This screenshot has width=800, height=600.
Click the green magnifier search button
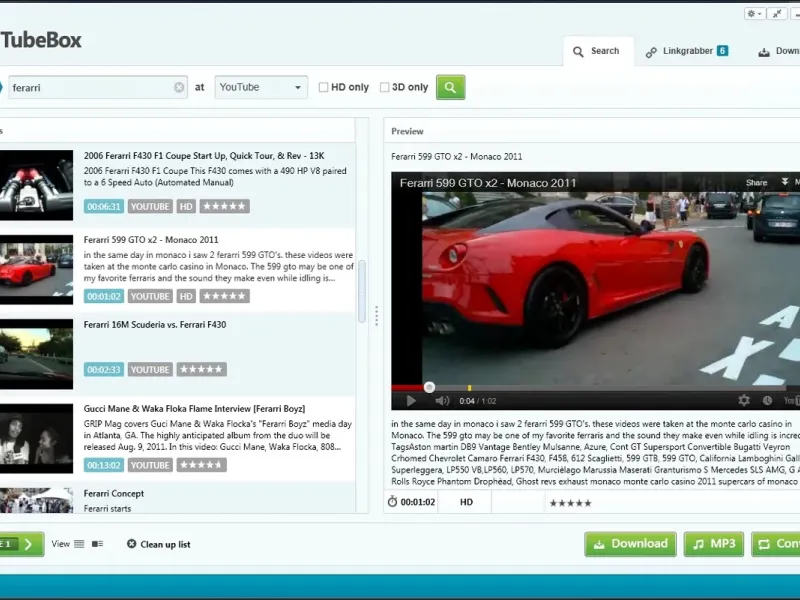[450, 88]
